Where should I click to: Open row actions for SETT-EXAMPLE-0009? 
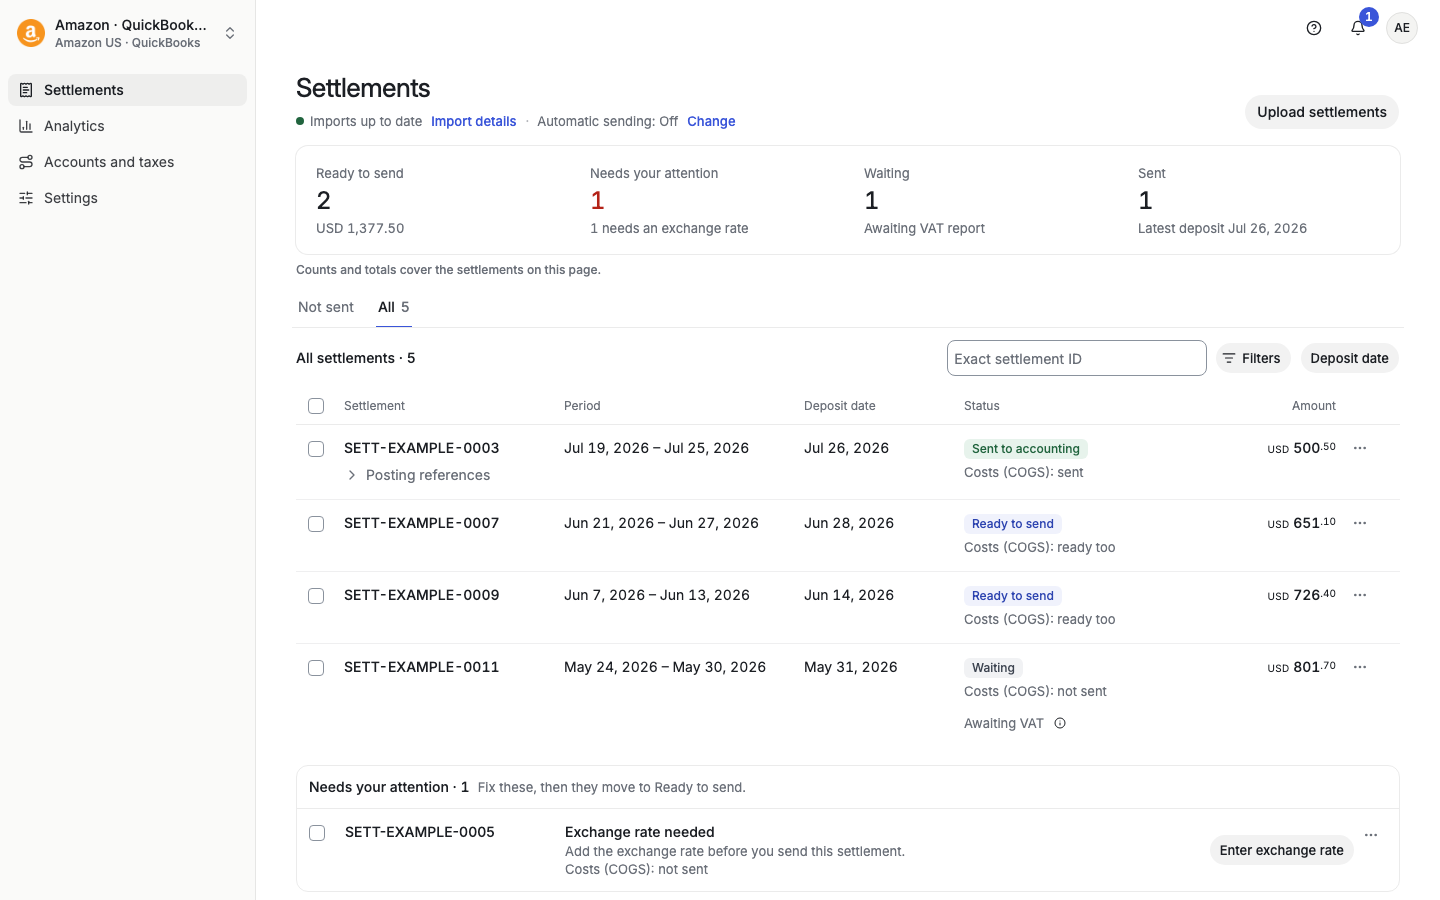pyautogui.click(x=1360, y=595)
